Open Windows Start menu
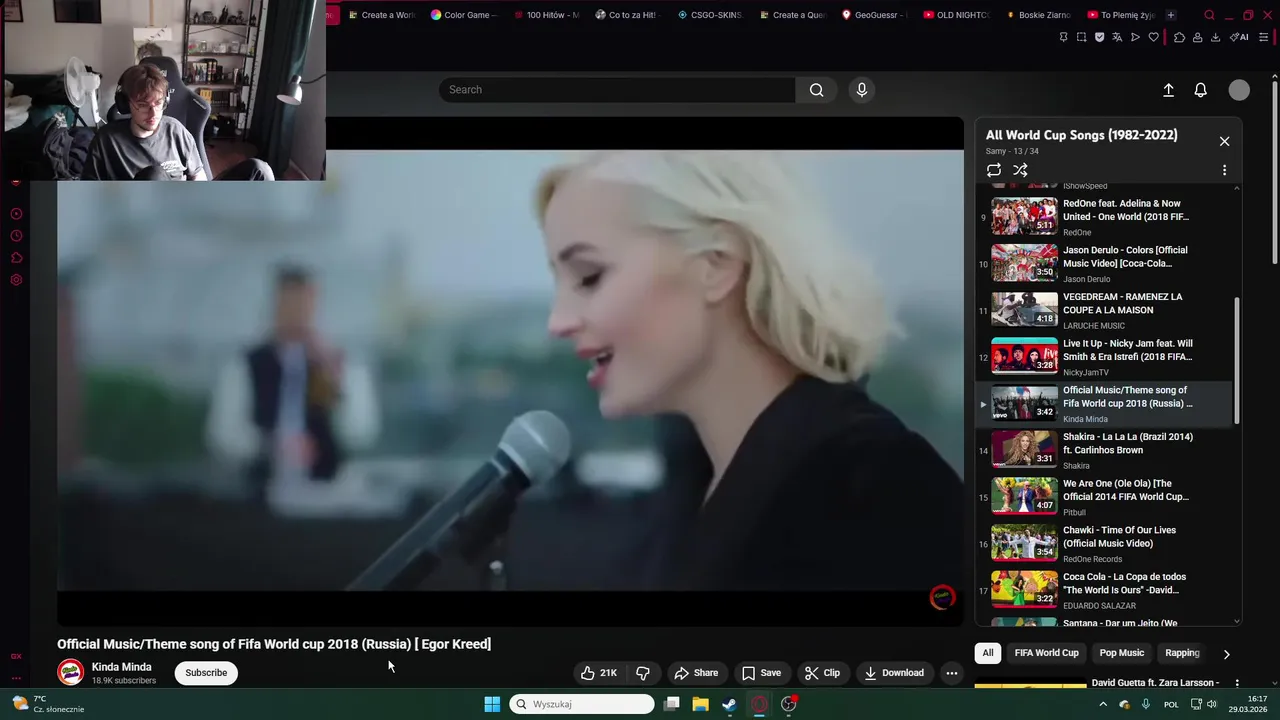The height and width of the screenshot is (720, 1280). [x=492, y=704]
